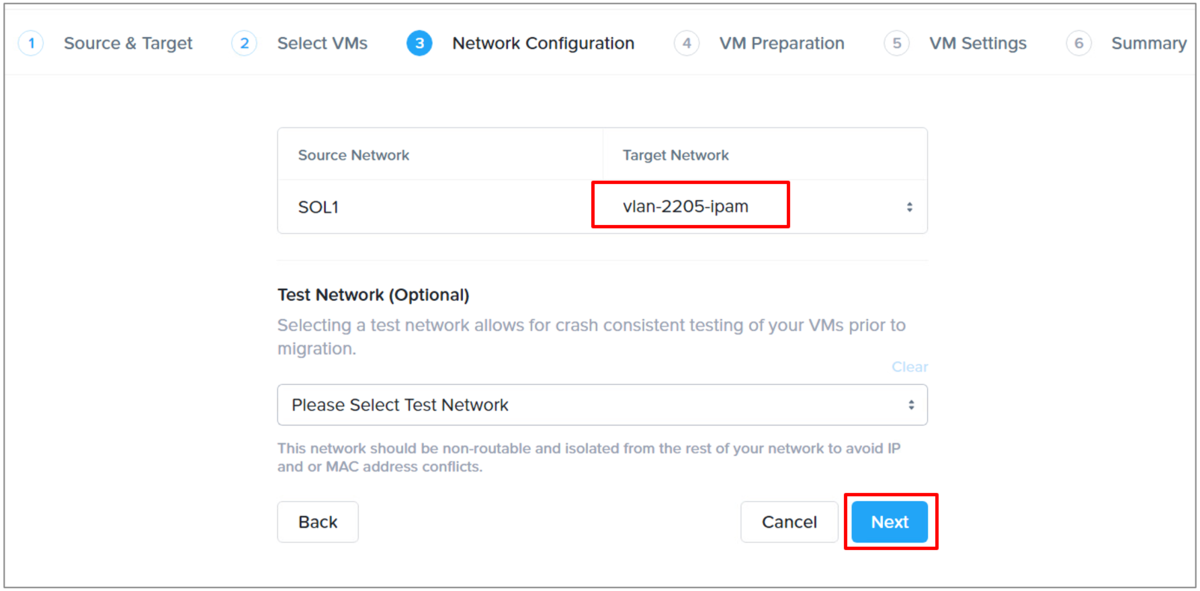1200x591 pixels.
Task: Open the VM Preparation step
Action: [x=782, y=43]
